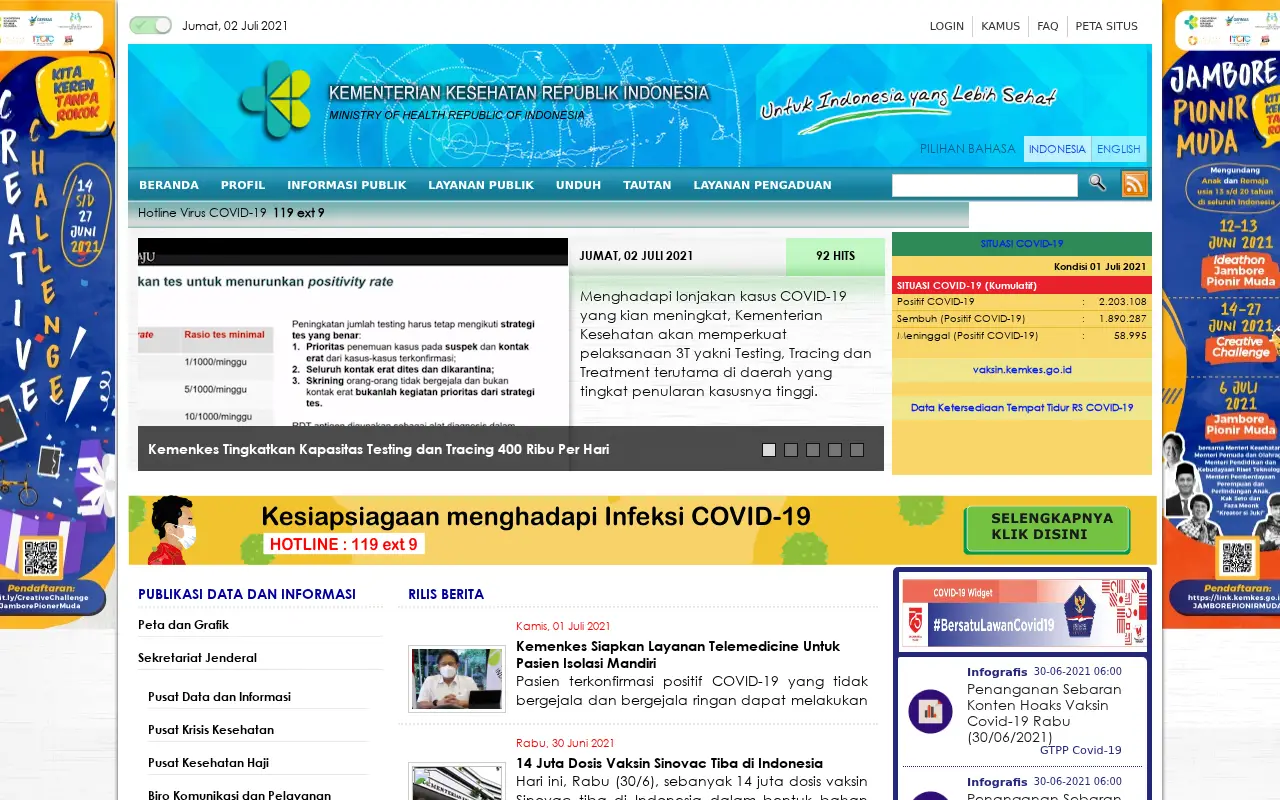Switch language to ENGLISH

coord(1118,149)
